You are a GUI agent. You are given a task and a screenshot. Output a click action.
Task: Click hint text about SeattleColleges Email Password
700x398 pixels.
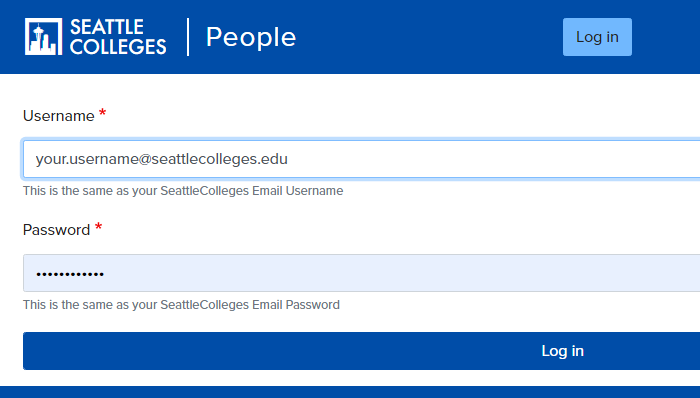[x=181, y=305]
